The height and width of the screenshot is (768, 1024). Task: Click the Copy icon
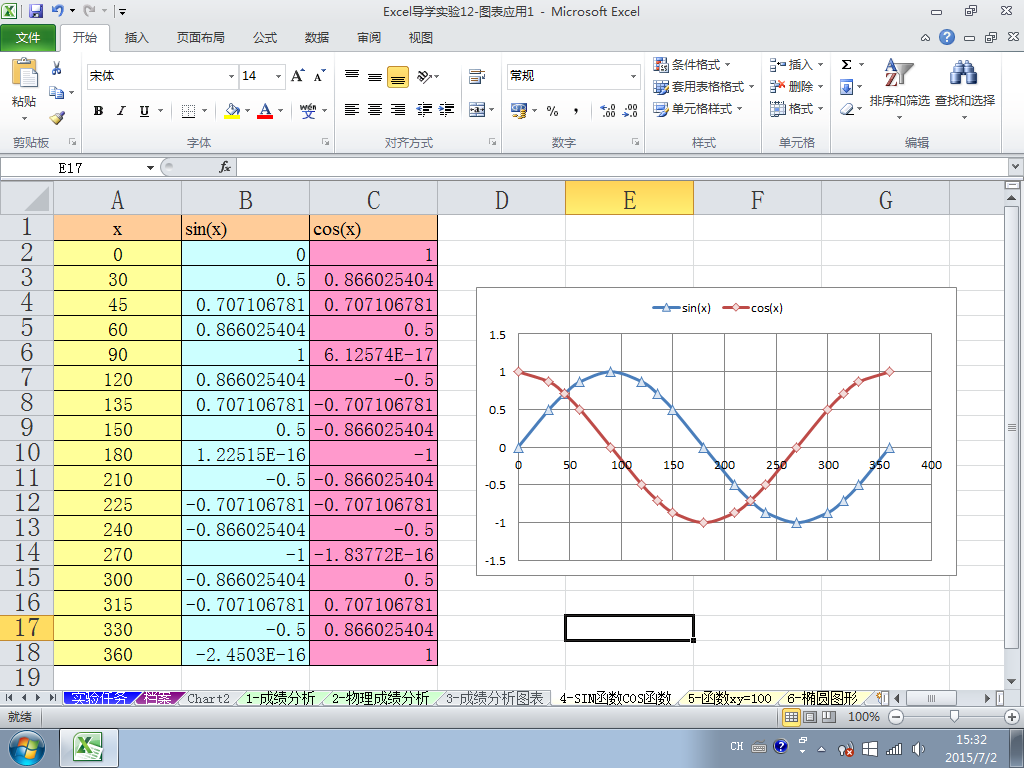point(57,93)
